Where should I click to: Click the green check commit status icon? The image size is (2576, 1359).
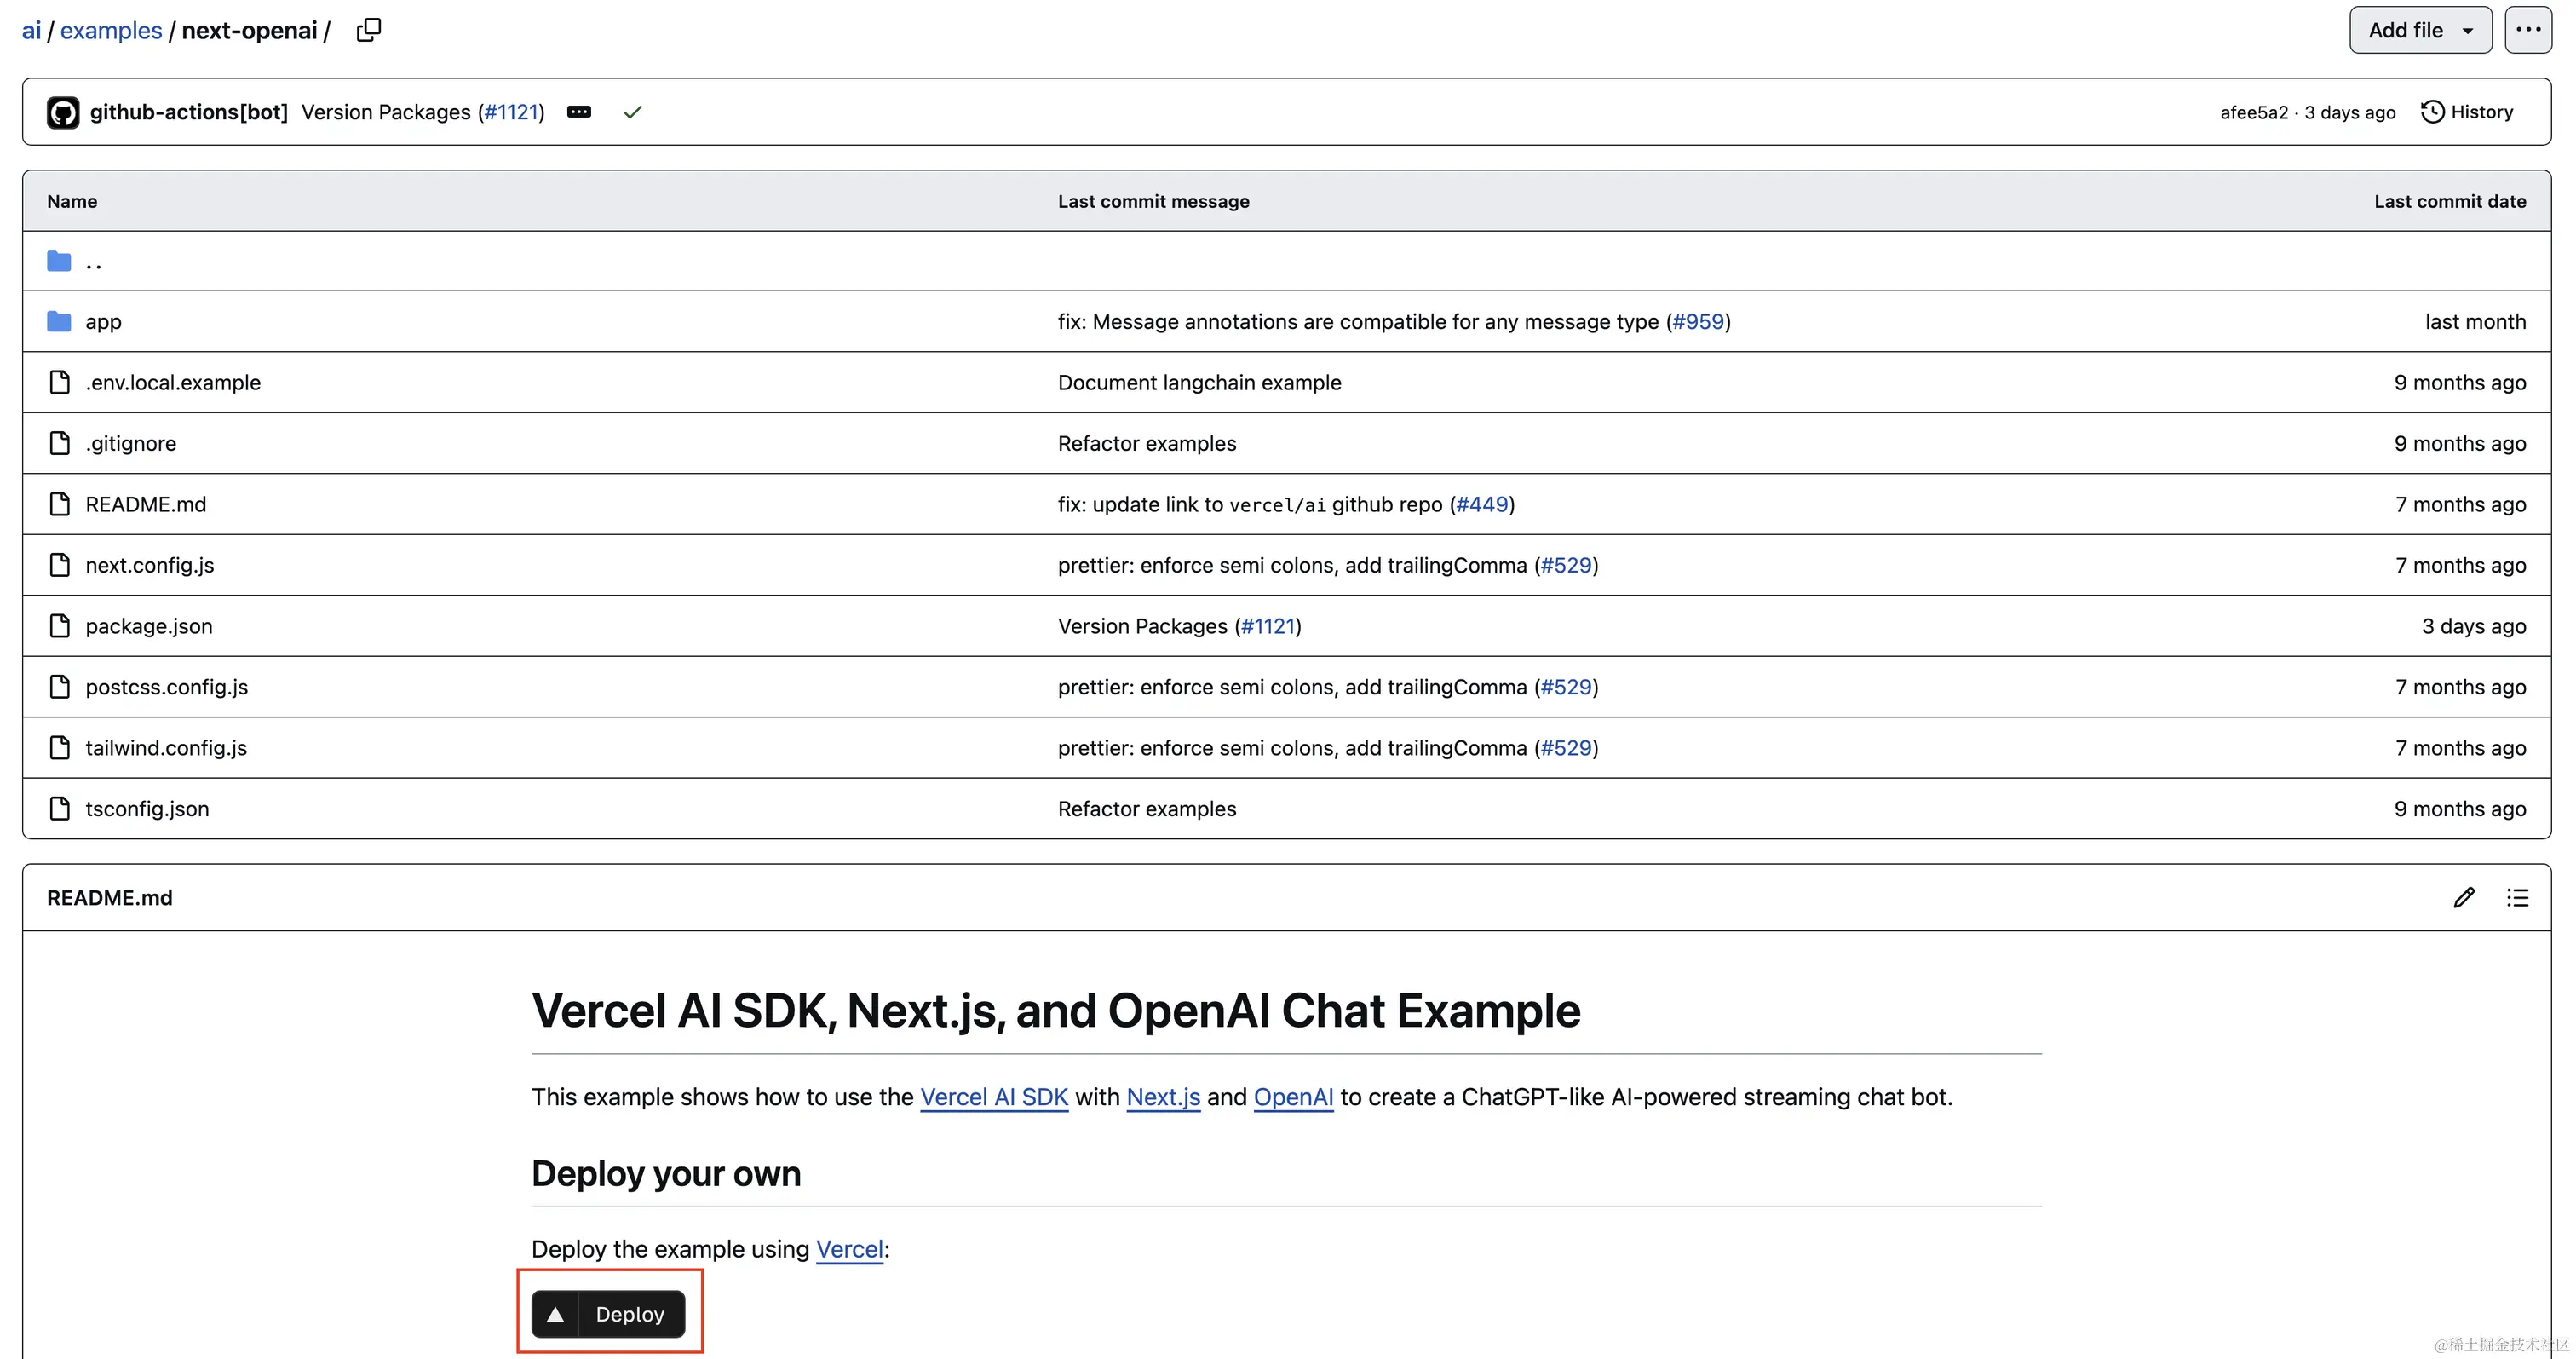point(633,111)
